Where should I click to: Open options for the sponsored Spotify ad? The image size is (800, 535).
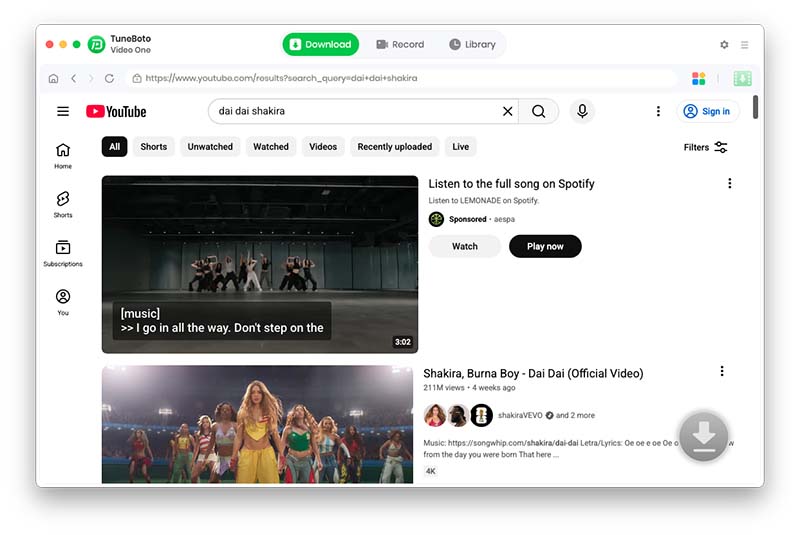730,183
